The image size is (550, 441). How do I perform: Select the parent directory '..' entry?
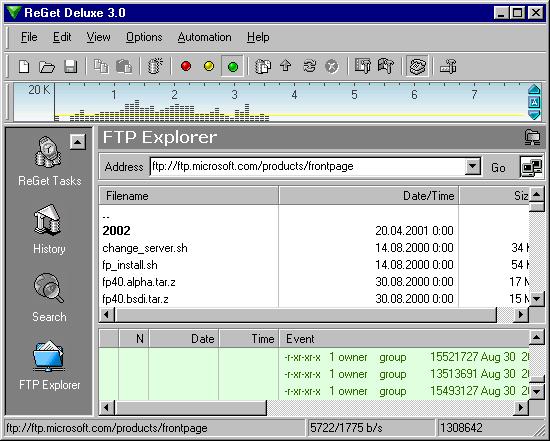(106, 216)
